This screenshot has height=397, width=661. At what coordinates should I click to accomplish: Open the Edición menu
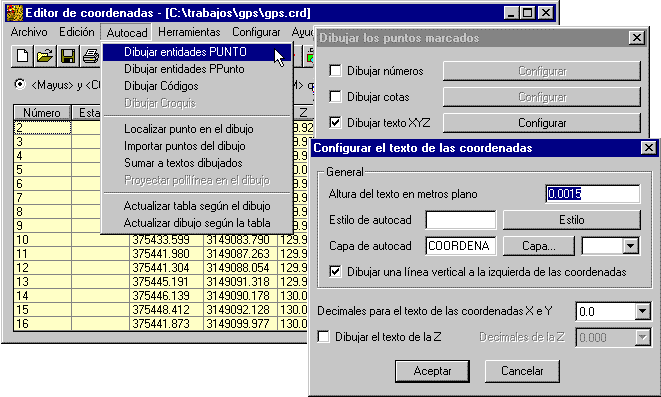77,32
